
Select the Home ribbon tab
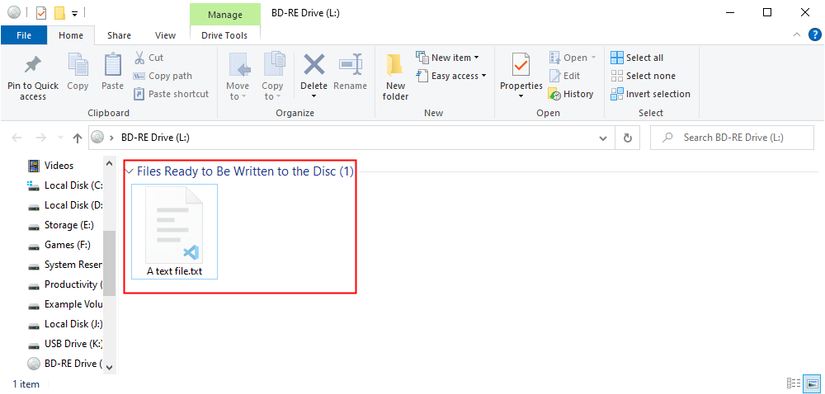coord(71,35)
